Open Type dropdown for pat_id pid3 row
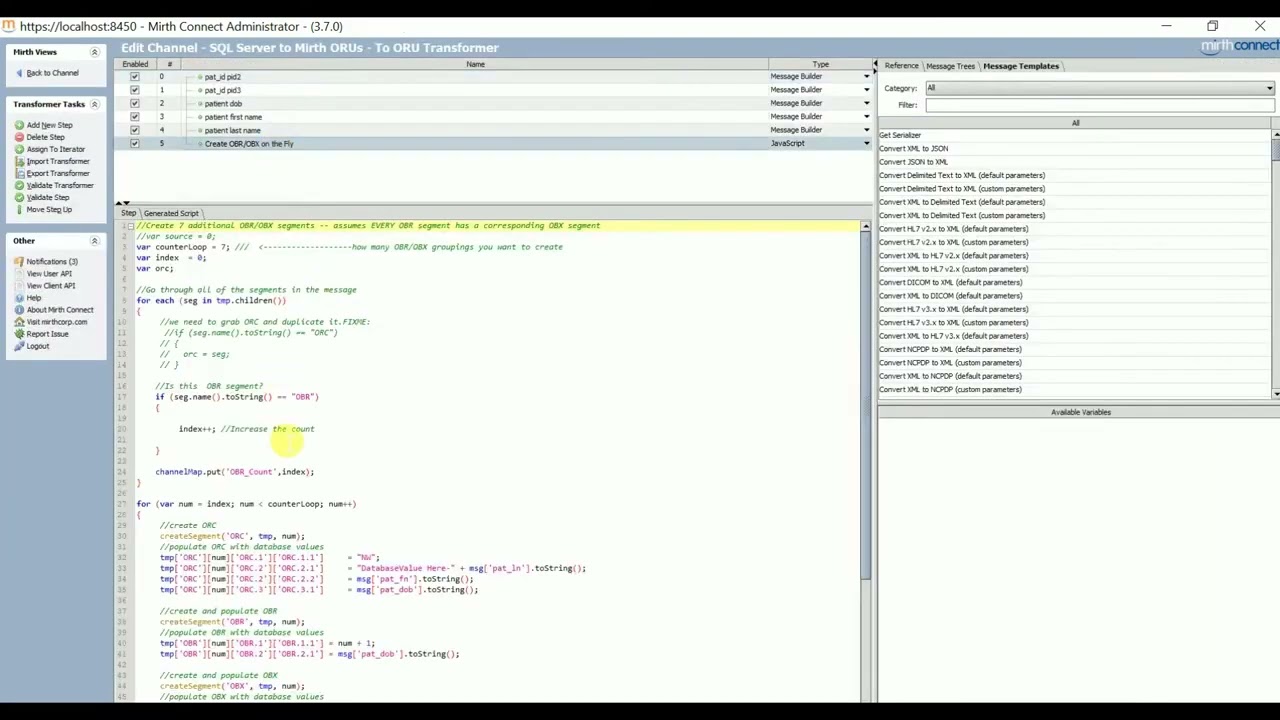The image size is (1280, 720). pos(867,90)
